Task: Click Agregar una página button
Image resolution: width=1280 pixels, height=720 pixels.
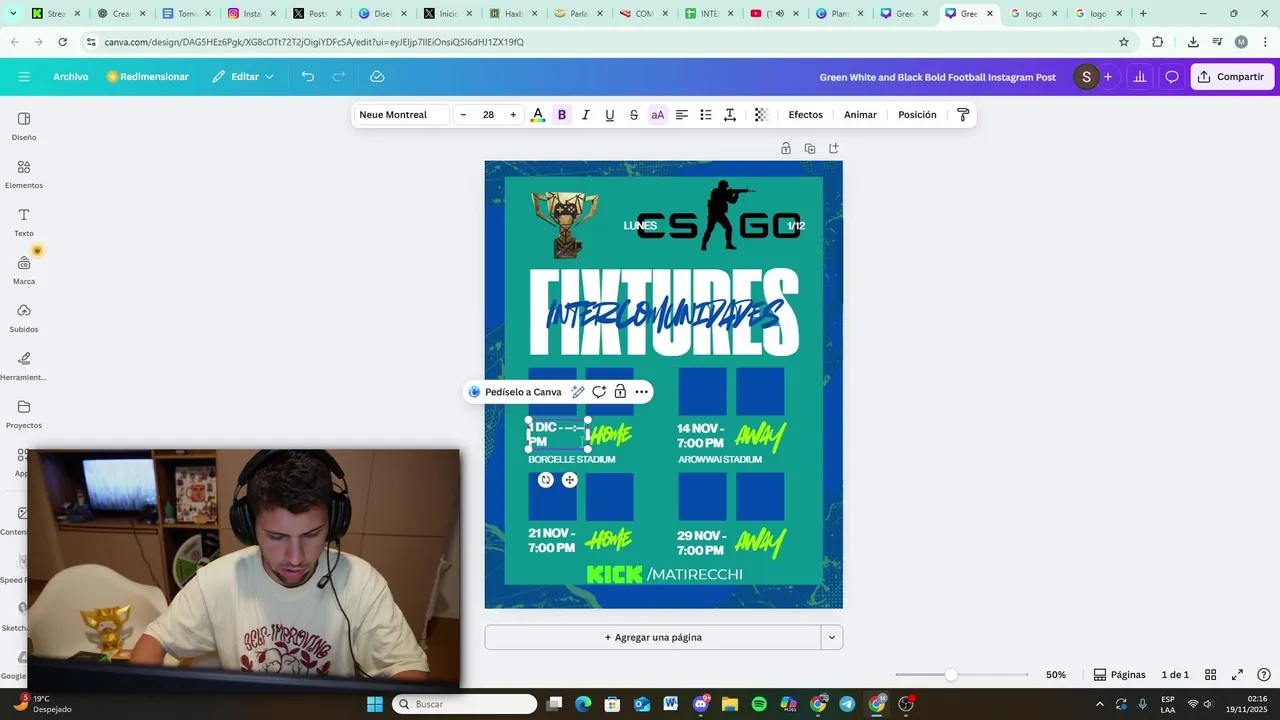Action: pos(653,637)
